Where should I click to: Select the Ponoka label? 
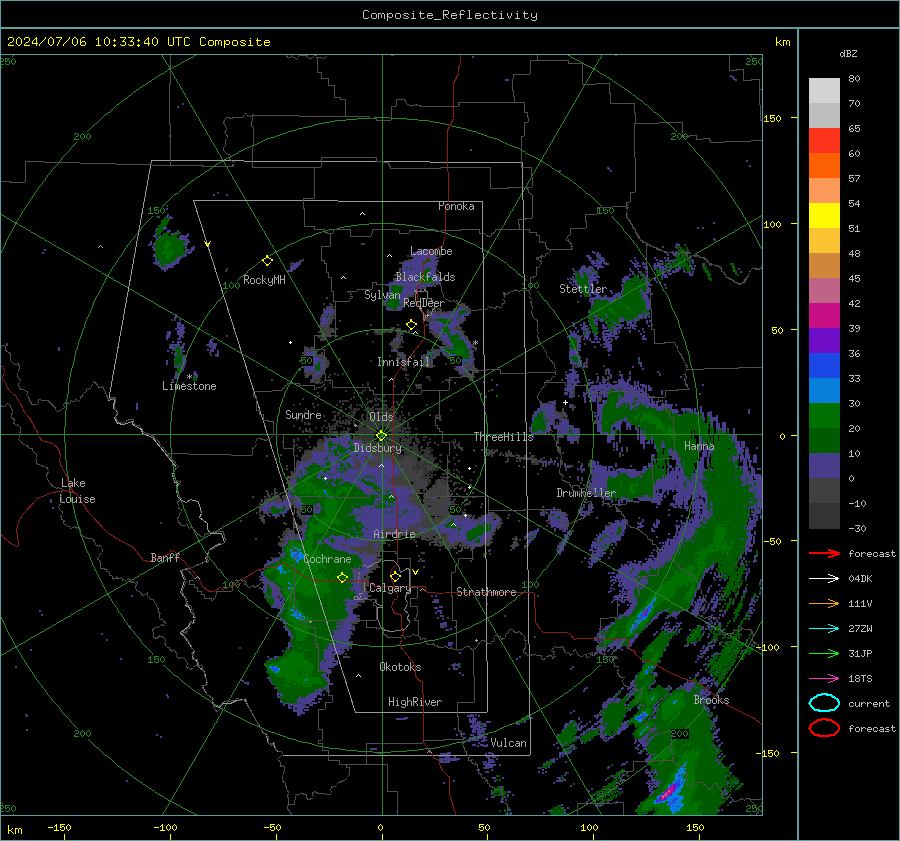click(456, 206)
